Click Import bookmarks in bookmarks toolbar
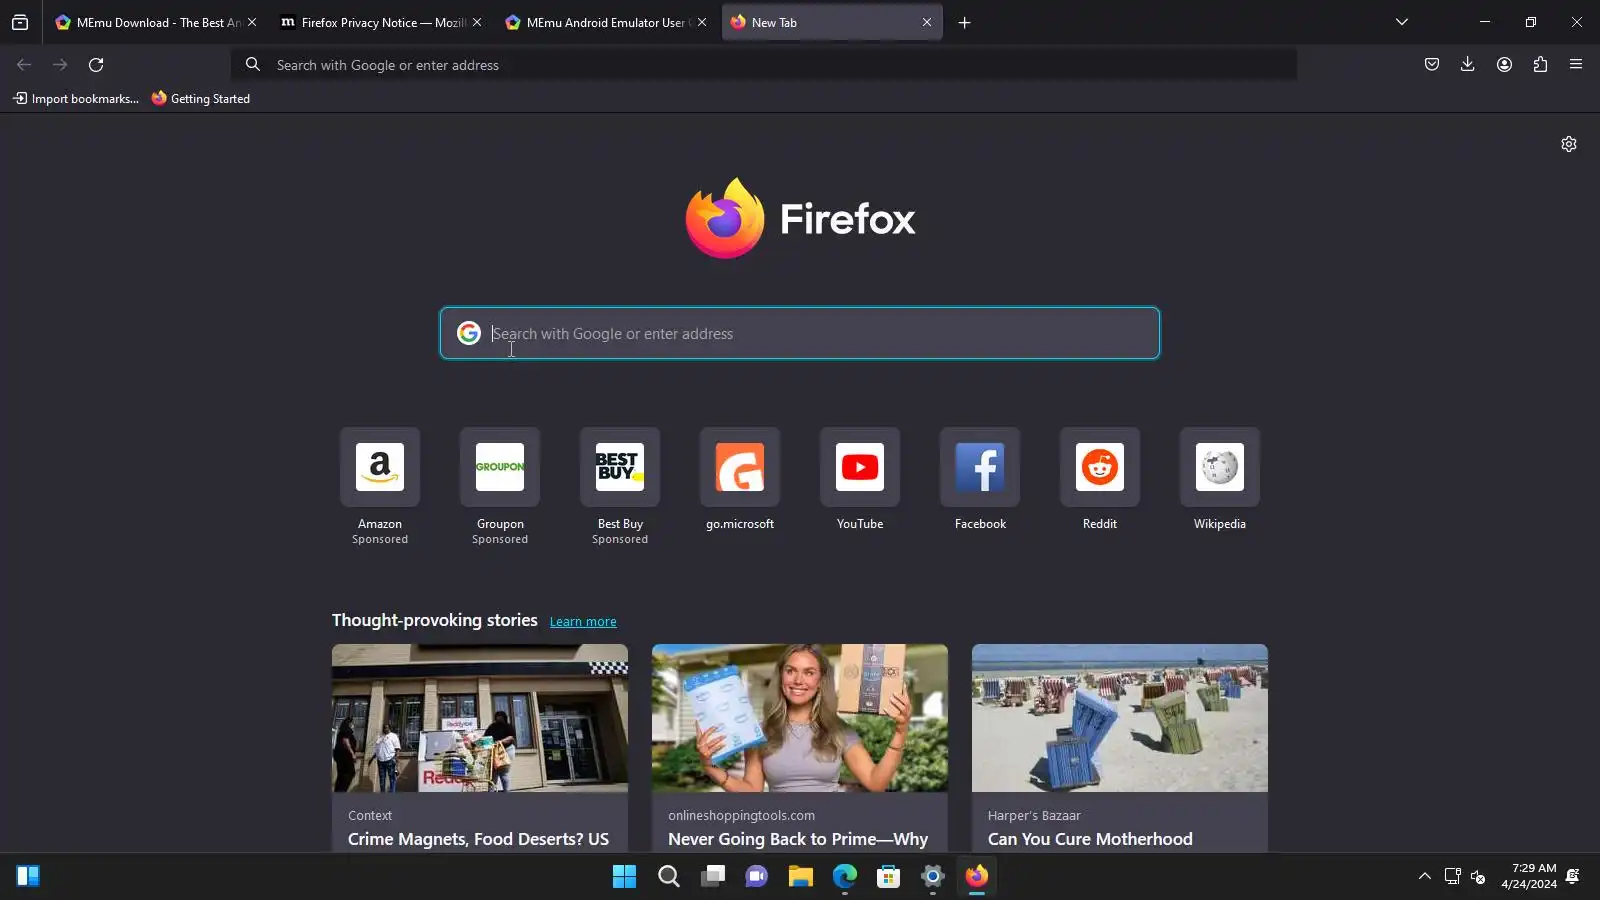Screen dimensions: 1600x900 pyautogui.click(x=76, y=98)
